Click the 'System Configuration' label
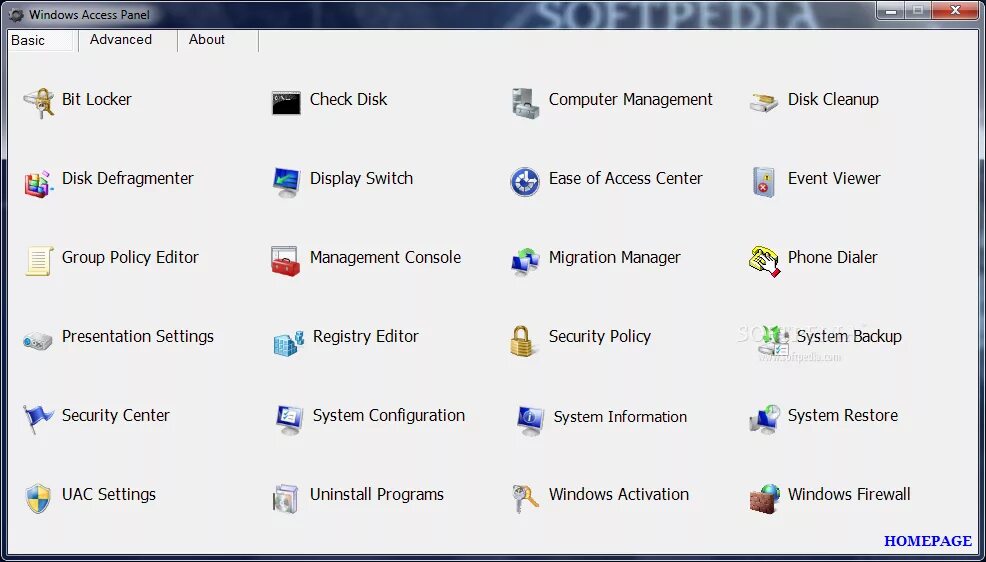Viewport: 986px width, 562px height. pyautogui.click(x=389, y=416)
